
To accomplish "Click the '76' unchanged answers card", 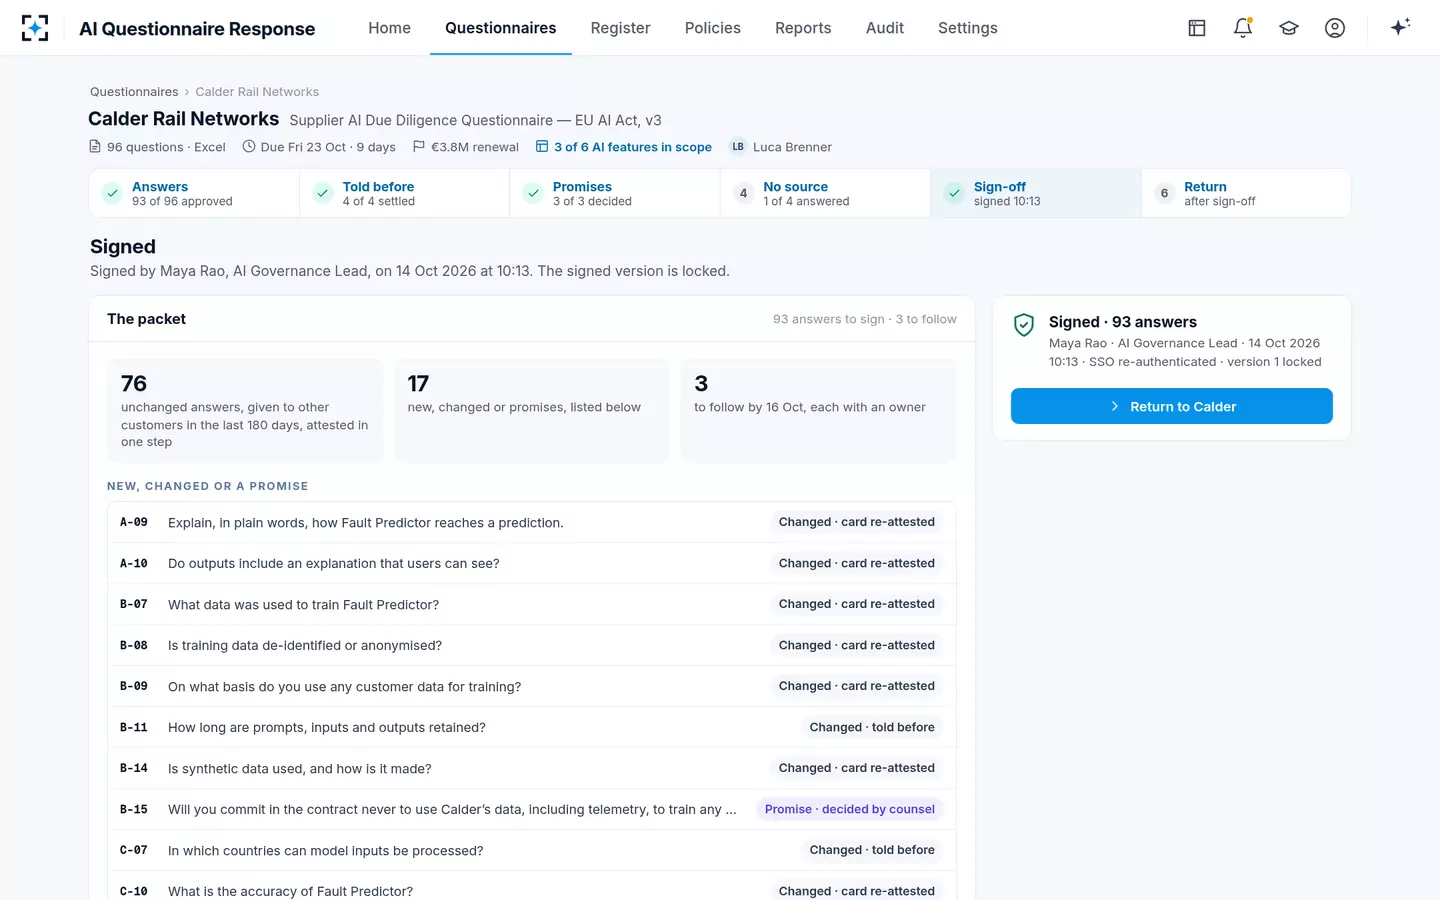I will [x=245, y=411].
